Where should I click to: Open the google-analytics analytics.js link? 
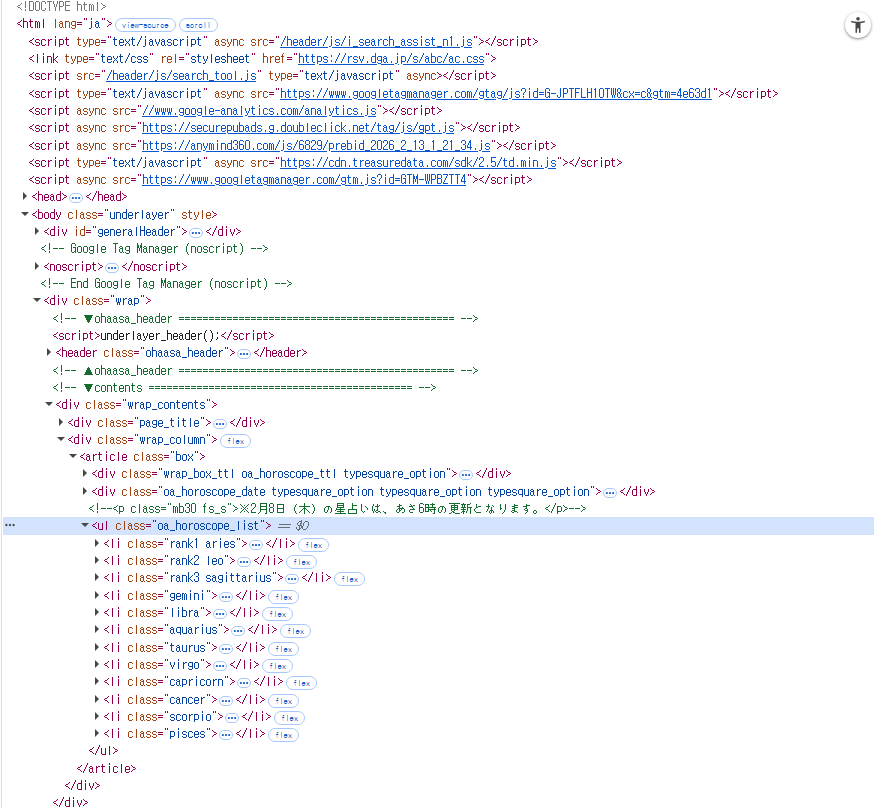tap(259, 111)
